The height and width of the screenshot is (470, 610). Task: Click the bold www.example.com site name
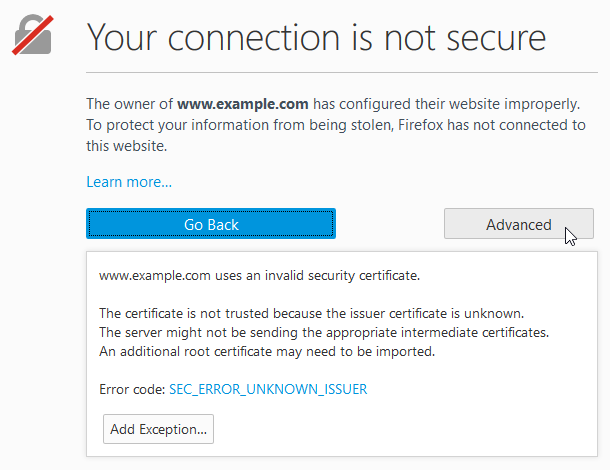click(x=243, y=103)
